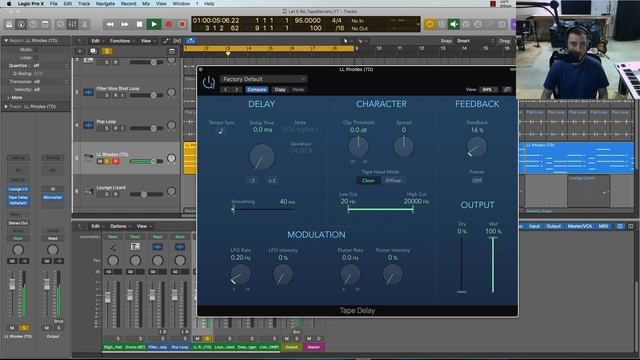Open Editors scissors button in control bar
The width and height of the screenshot is (640, 360).
(84, 24)
